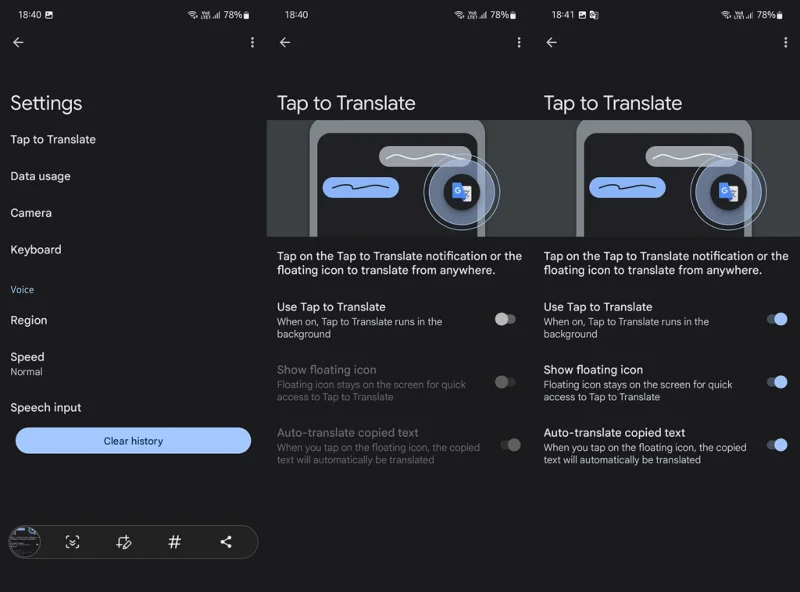Tap grey chat bubble in right illustration

(691, 156)
